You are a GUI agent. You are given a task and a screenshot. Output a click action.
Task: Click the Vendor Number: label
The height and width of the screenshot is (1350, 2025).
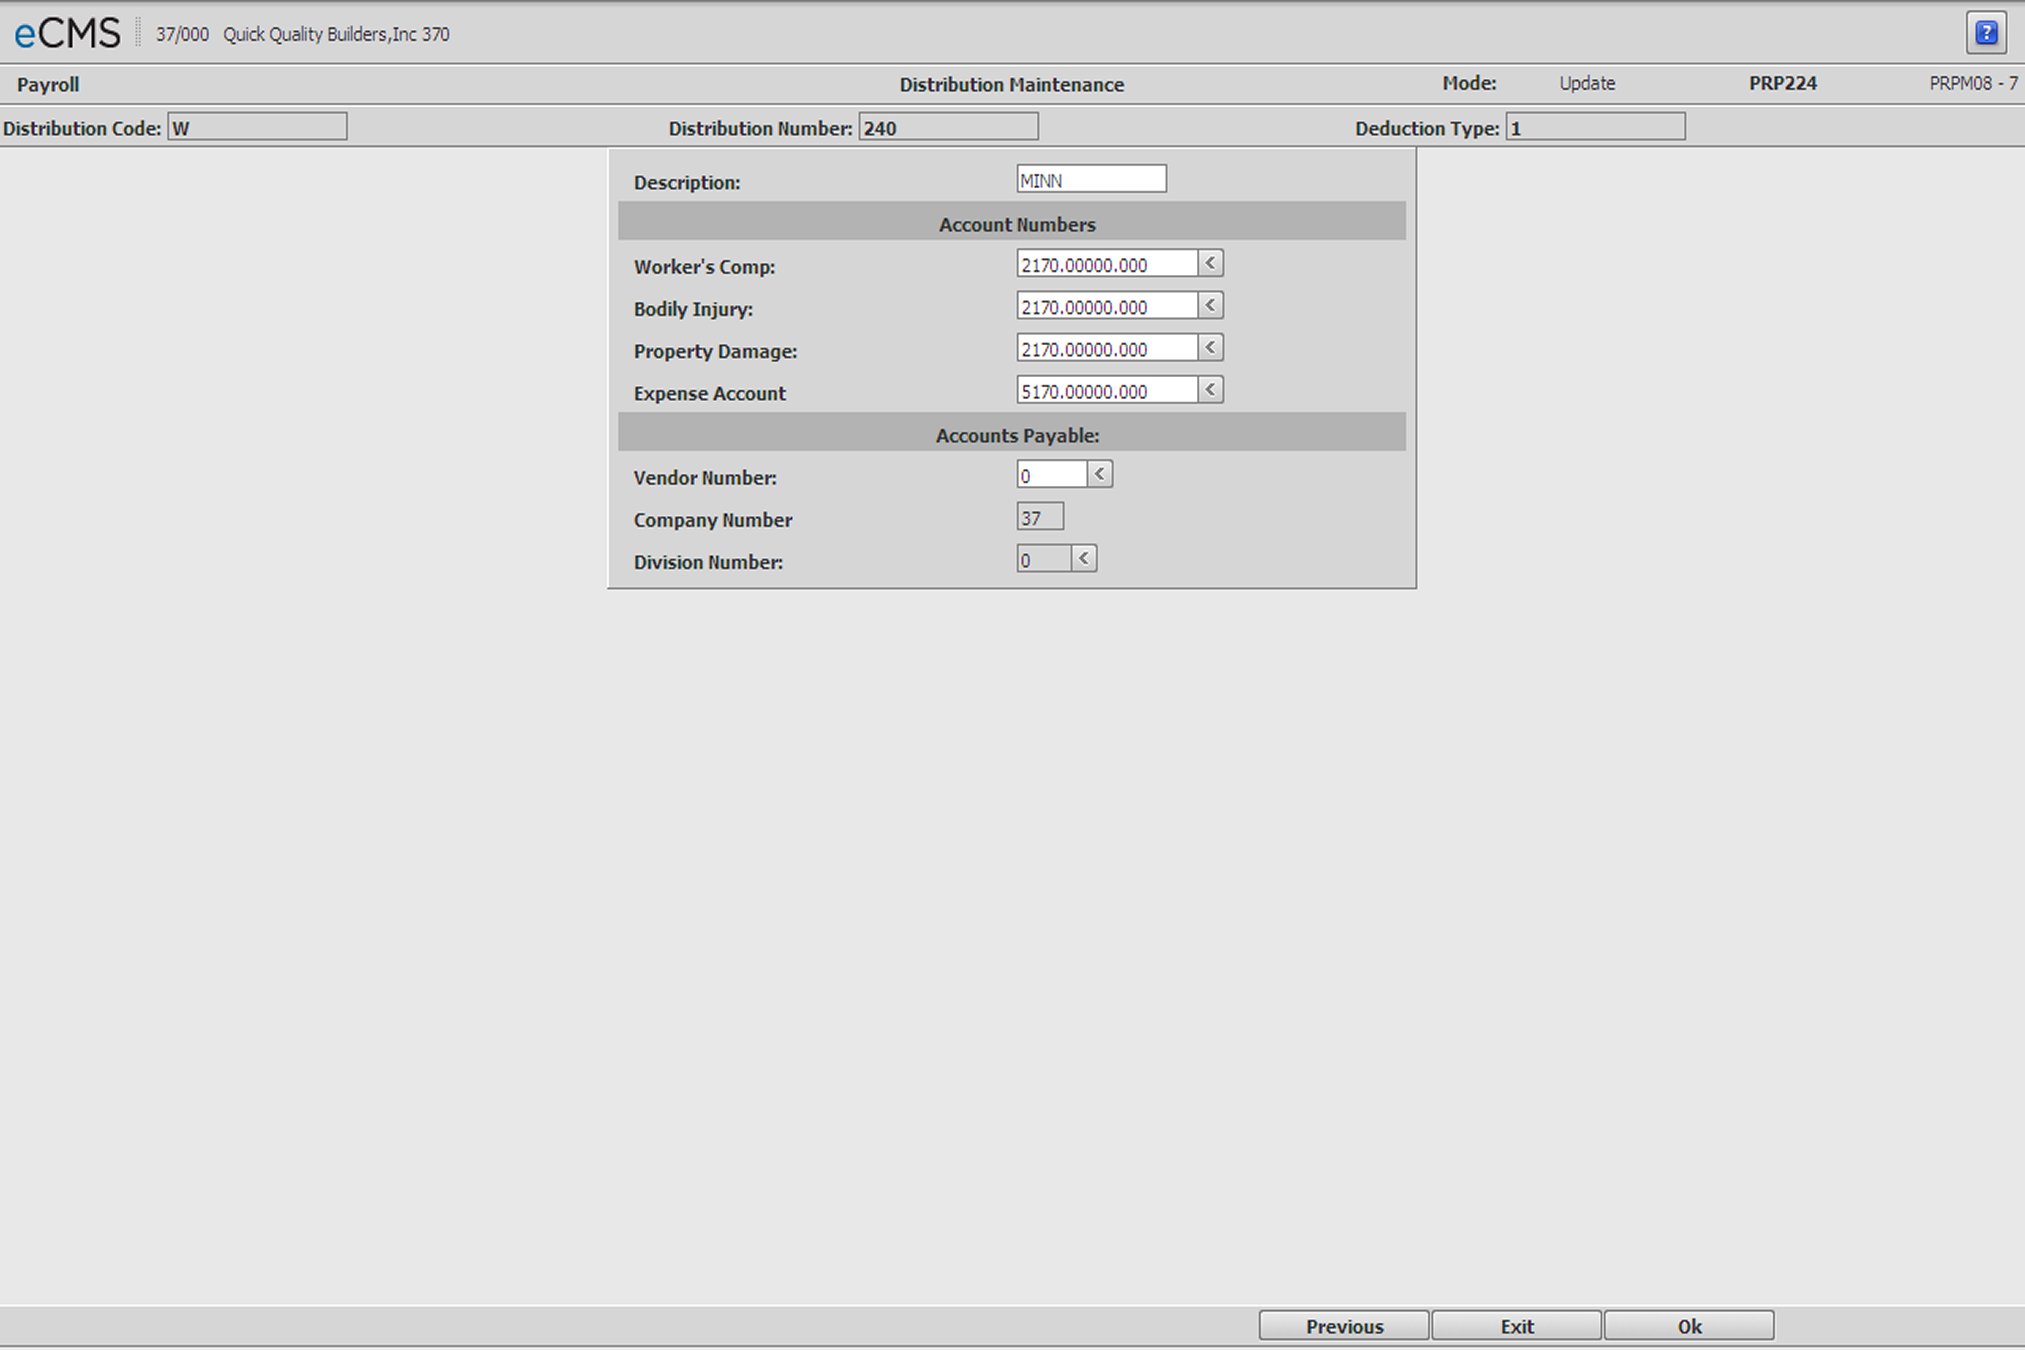[705, 478]
